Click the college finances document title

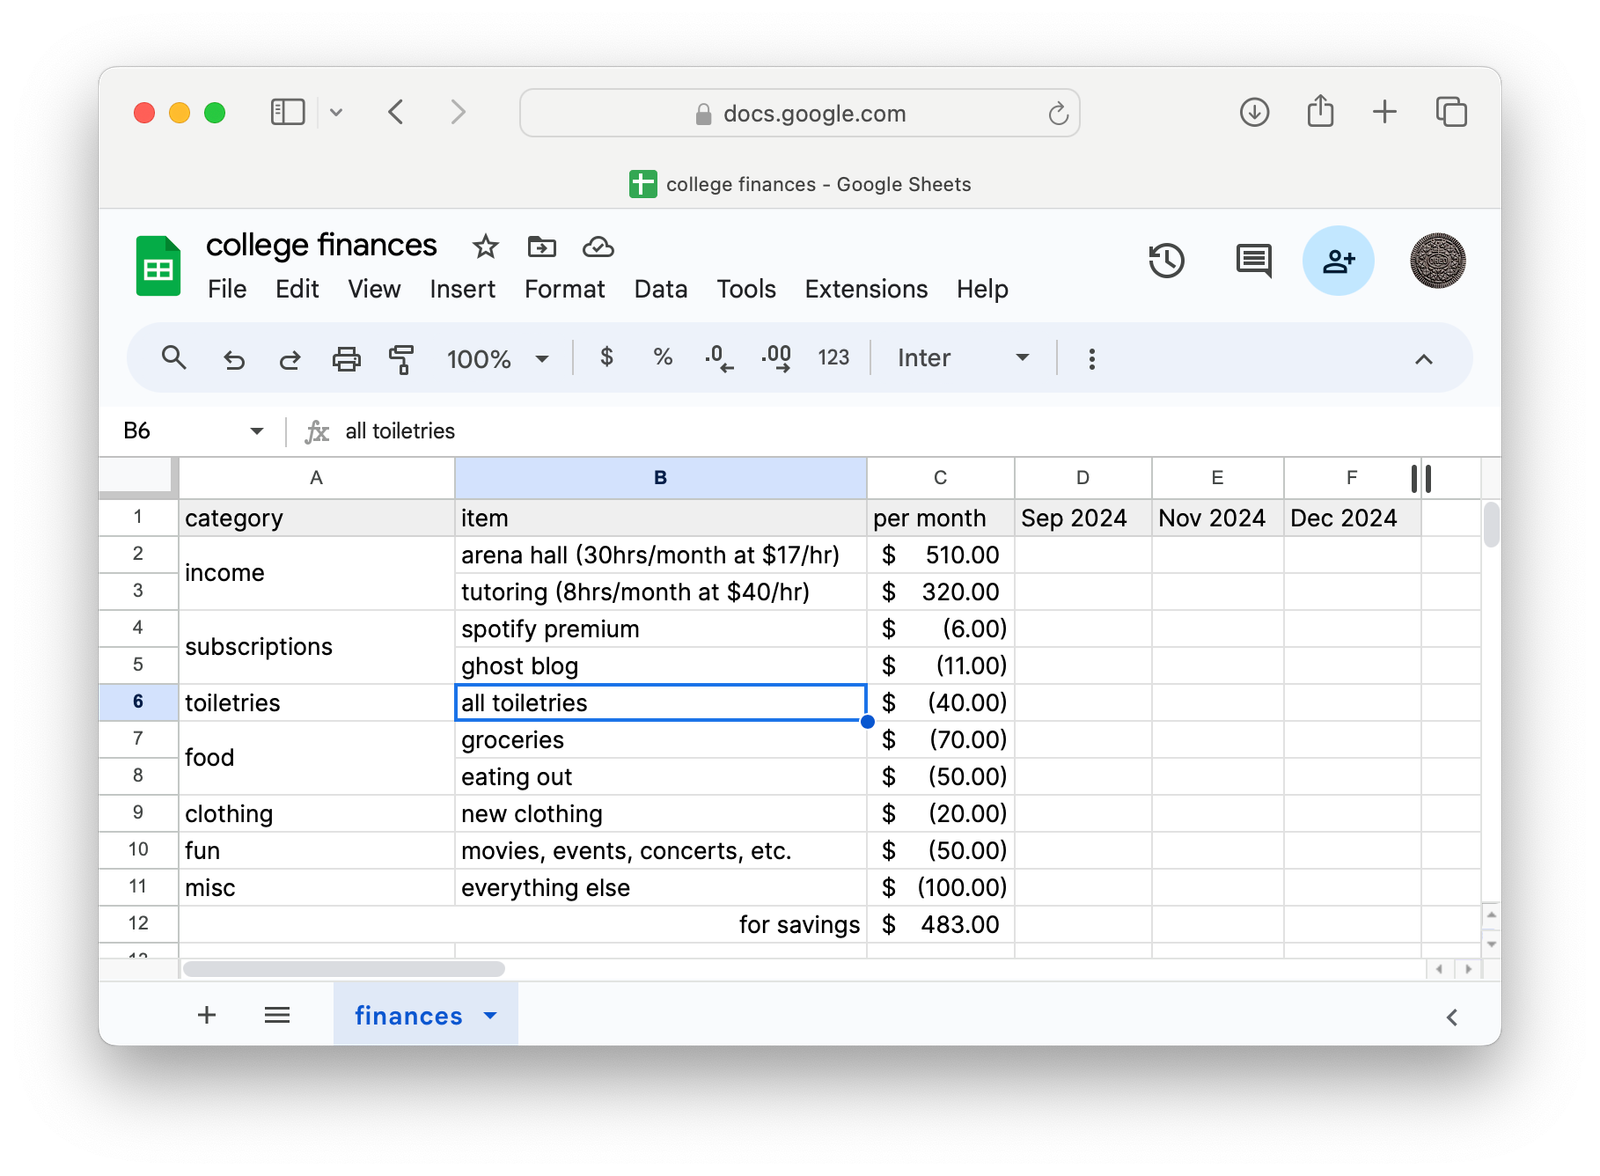[321, 245]
